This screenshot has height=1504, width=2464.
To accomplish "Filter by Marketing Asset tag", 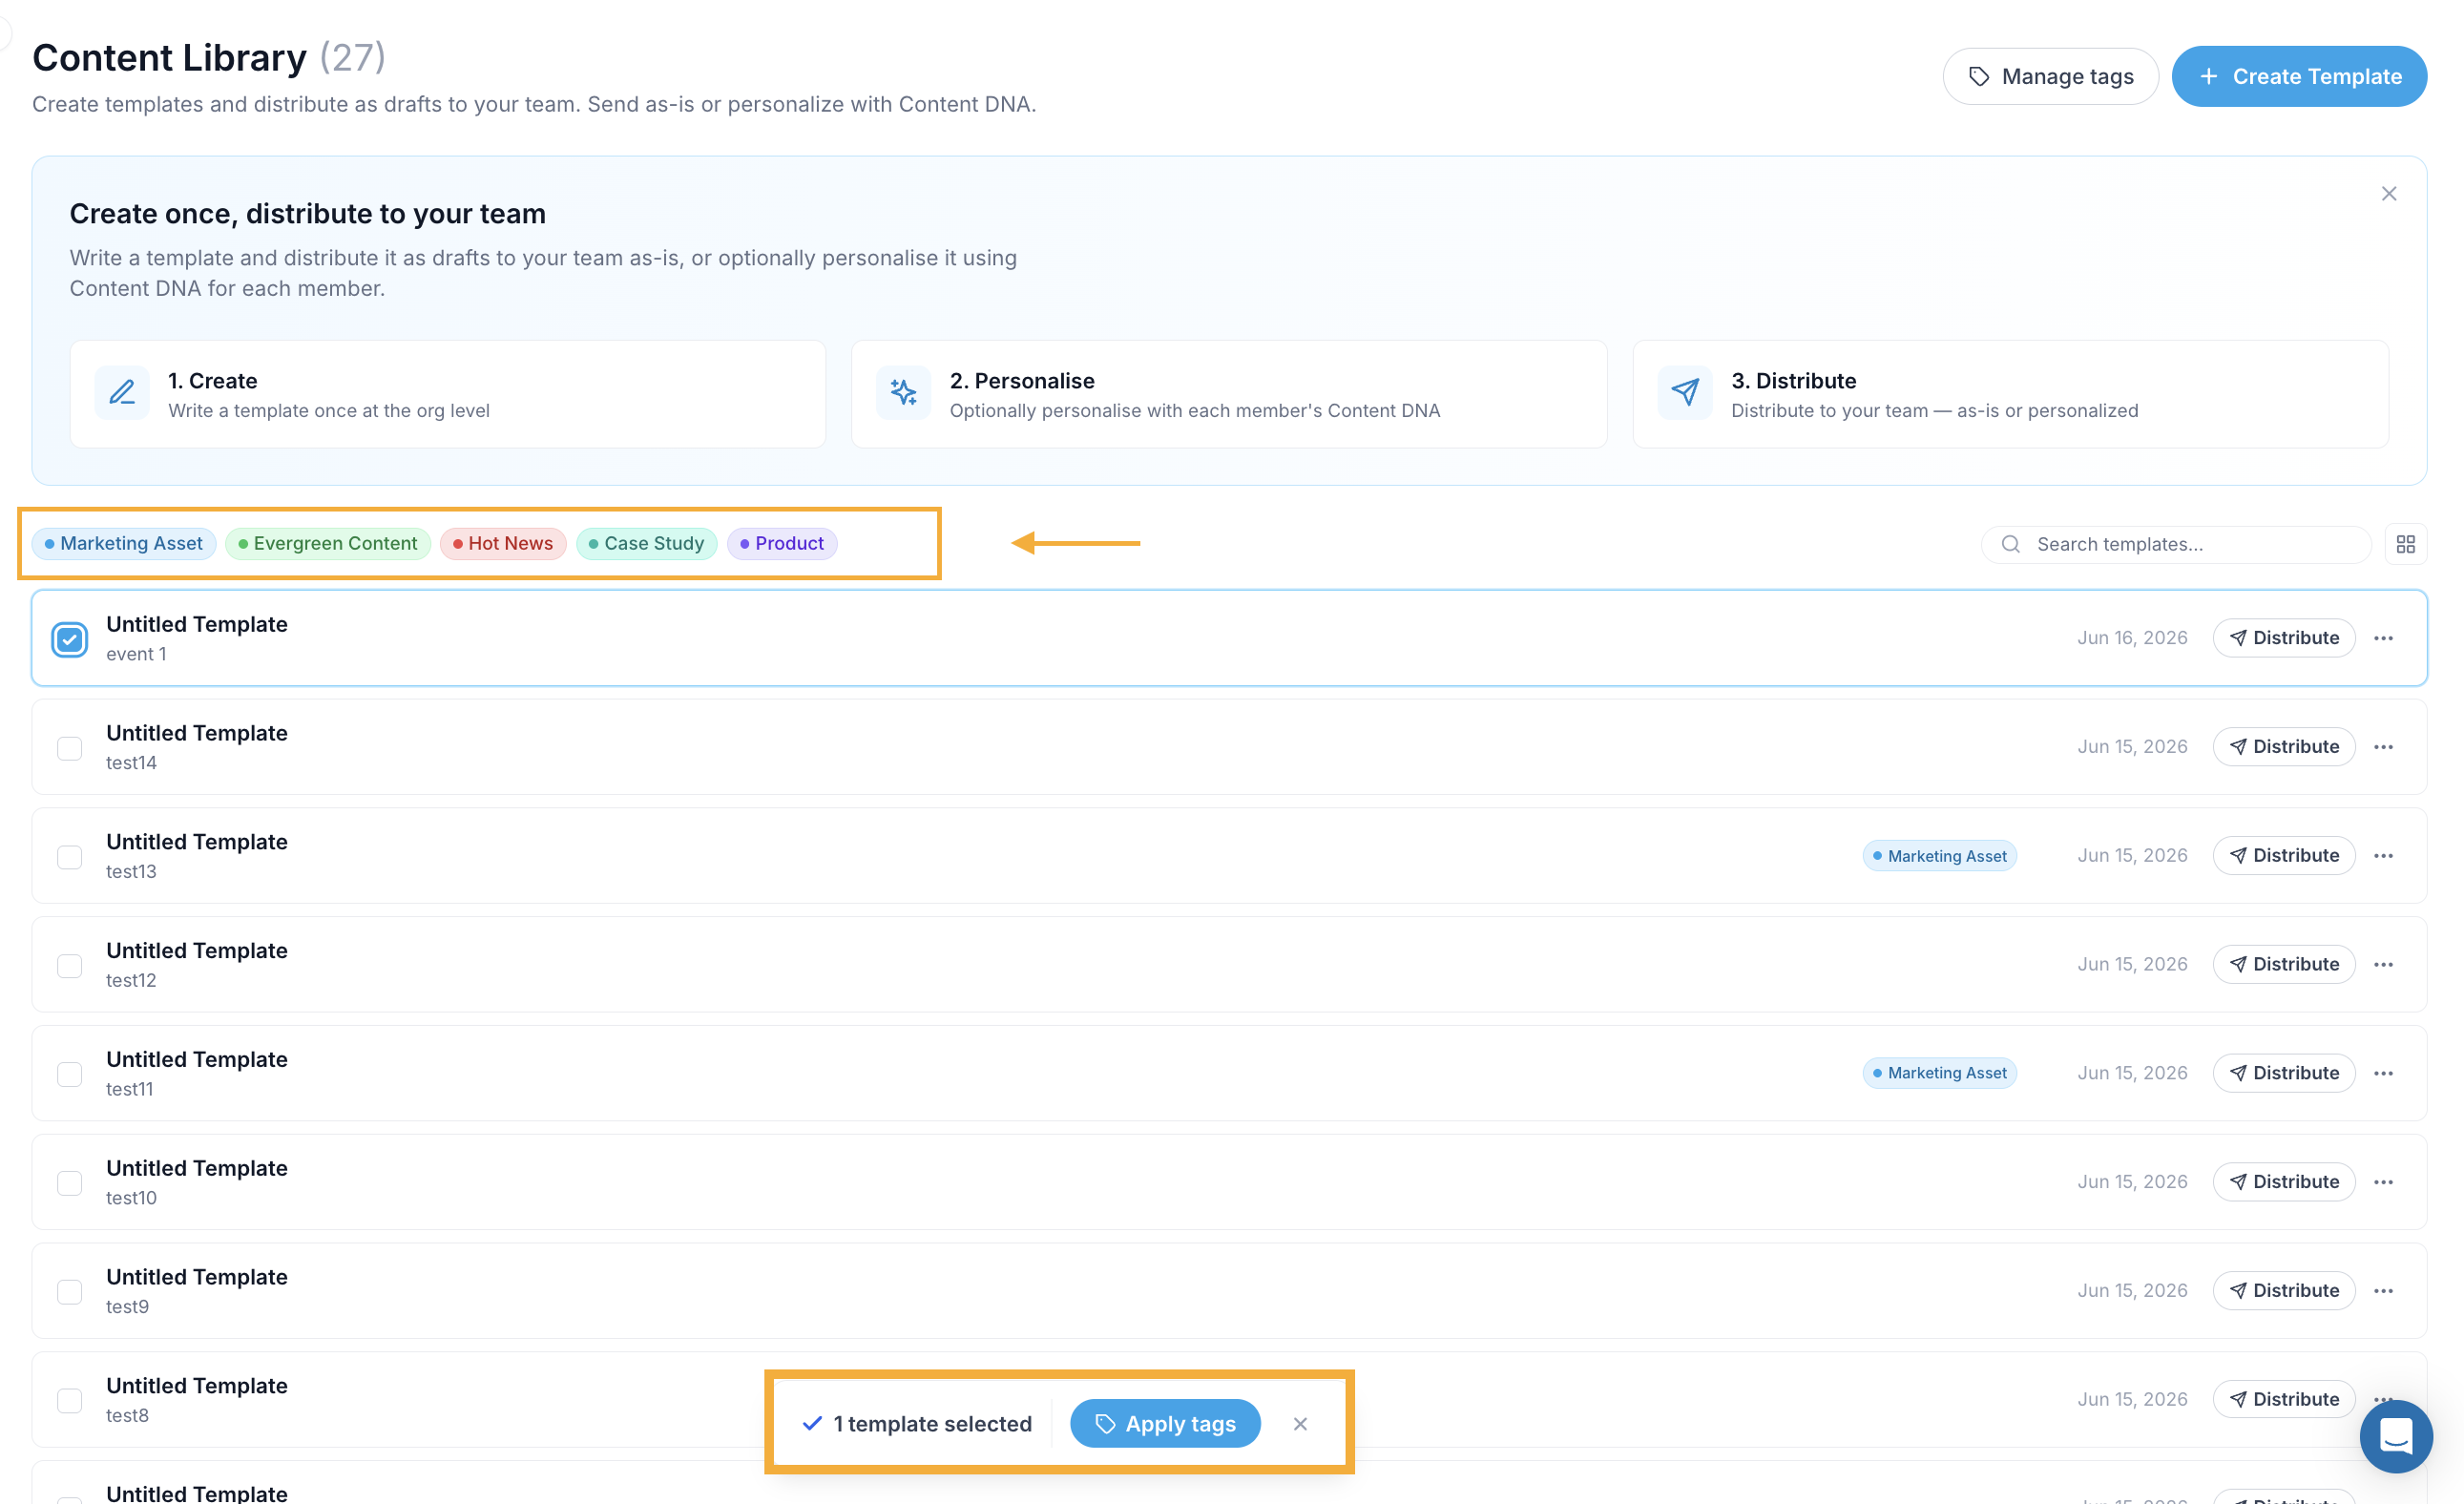I will point(124,543).
